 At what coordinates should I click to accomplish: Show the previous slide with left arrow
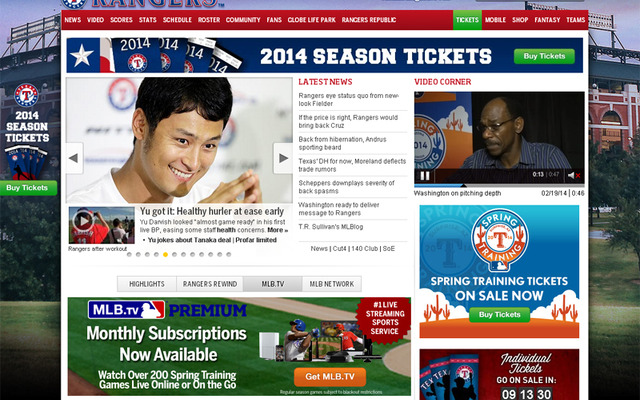tap(74, 158)
